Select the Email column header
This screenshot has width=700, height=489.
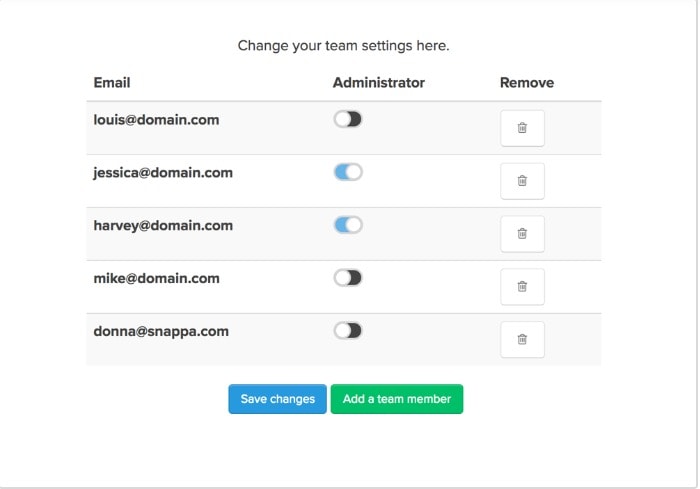112,83
